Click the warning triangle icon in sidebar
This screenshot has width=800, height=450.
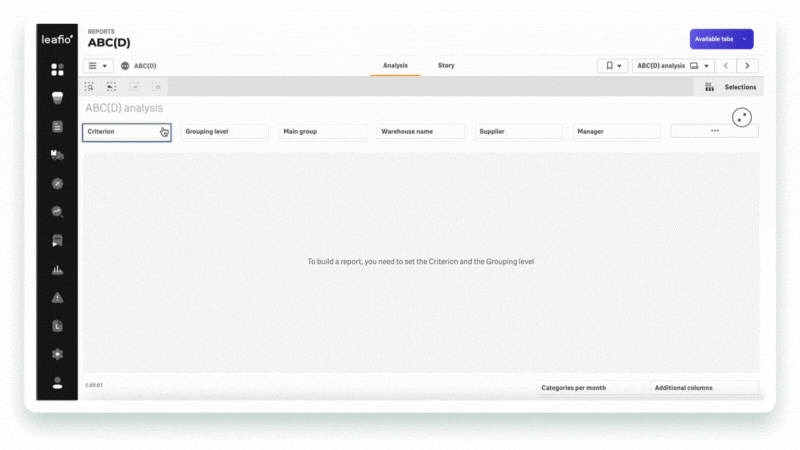coord(57,297)
